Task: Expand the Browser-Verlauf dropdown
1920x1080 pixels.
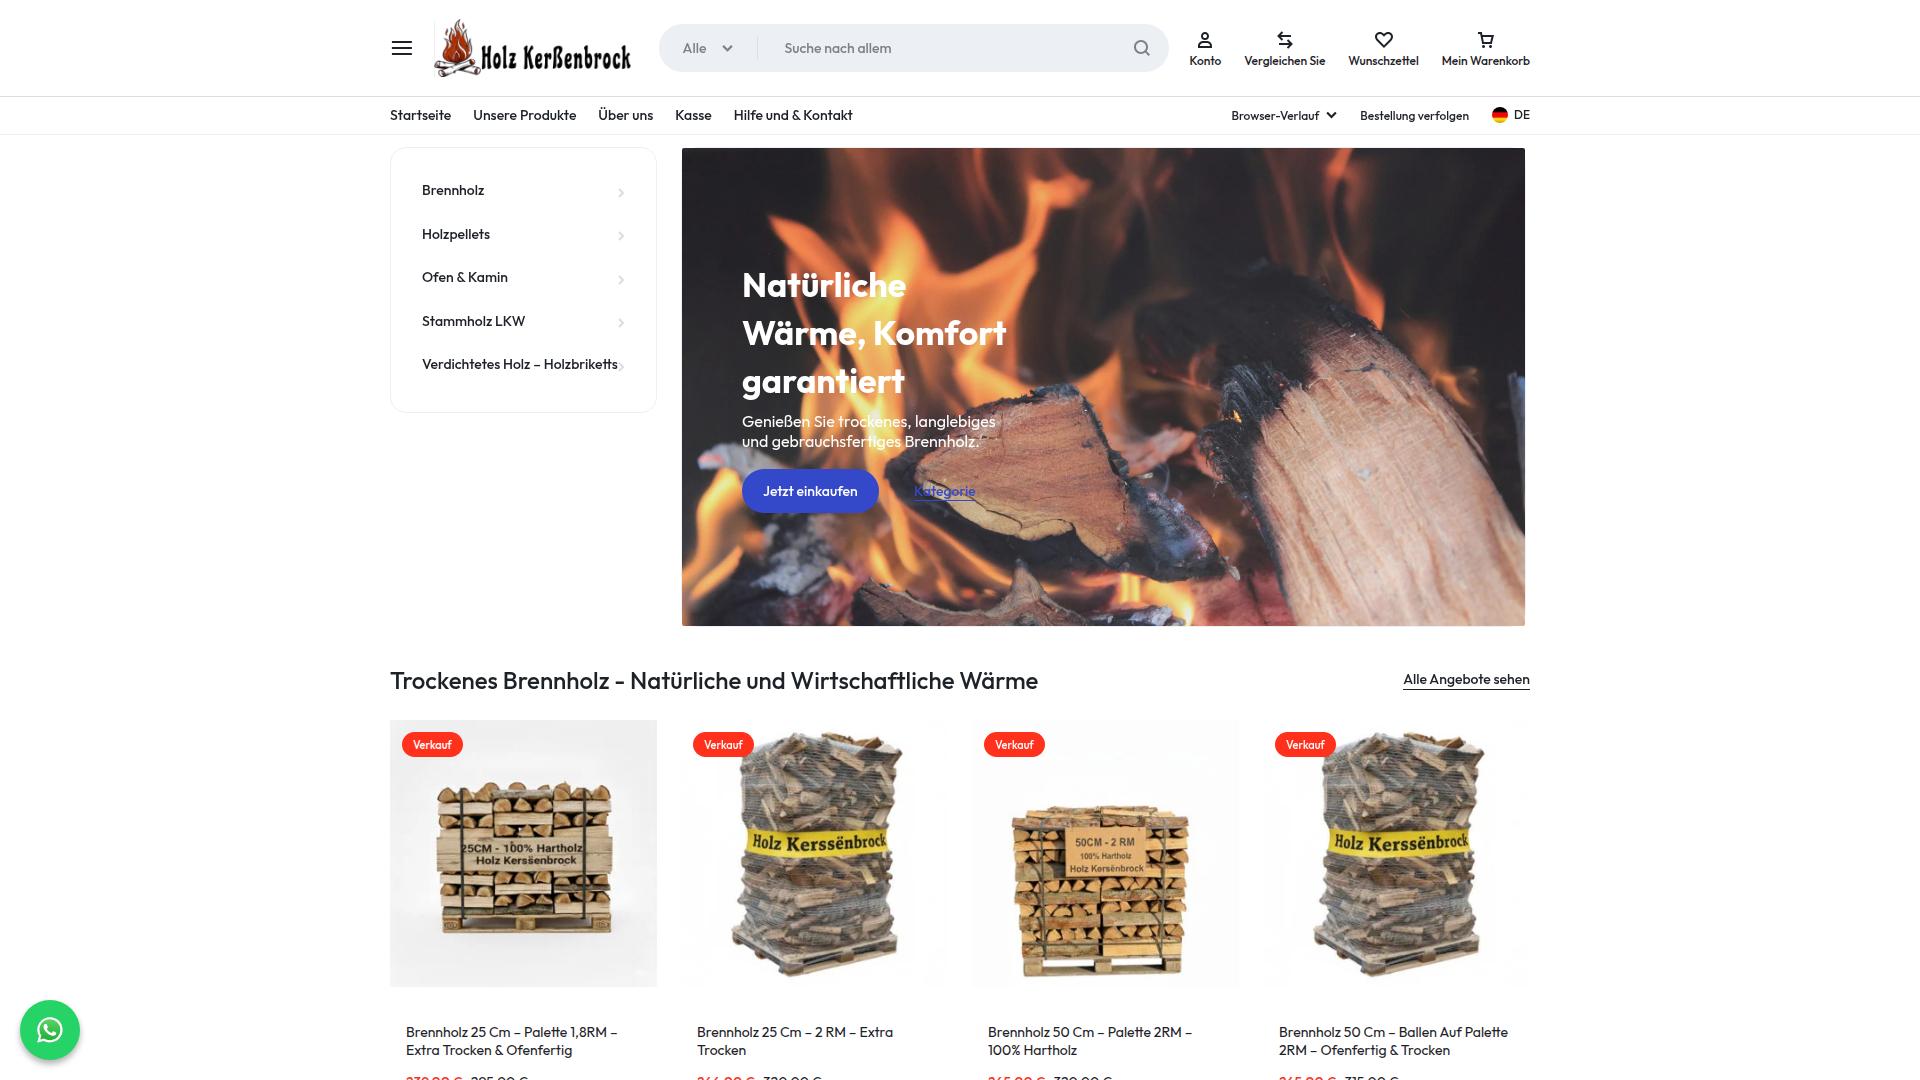Action: [x=1284, y=115]
